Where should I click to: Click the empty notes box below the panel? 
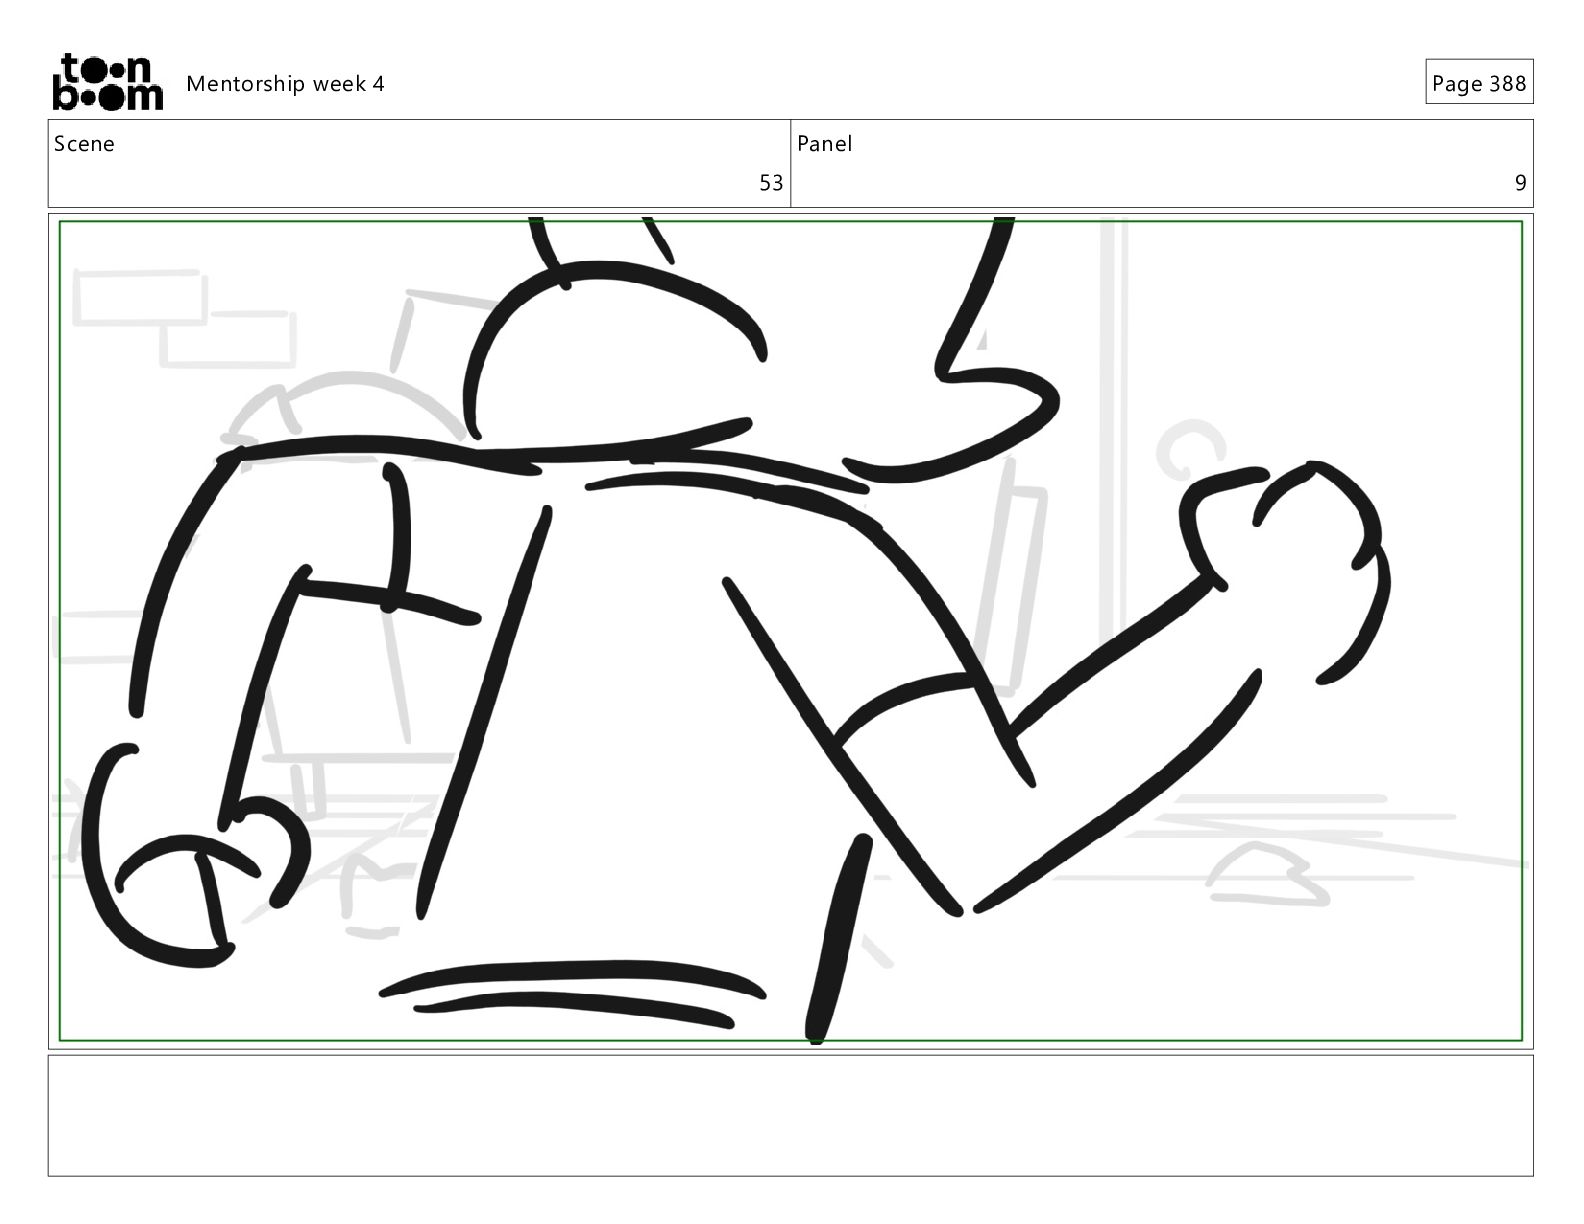click(791, 1115)
